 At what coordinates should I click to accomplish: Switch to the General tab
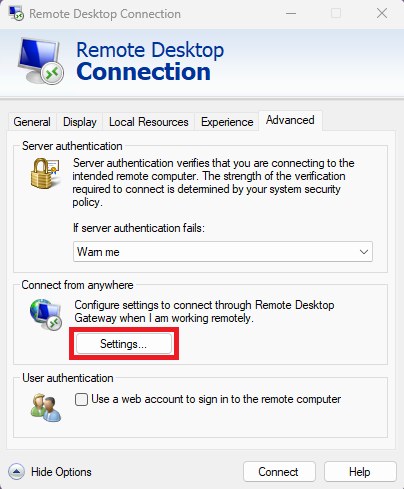32,122
